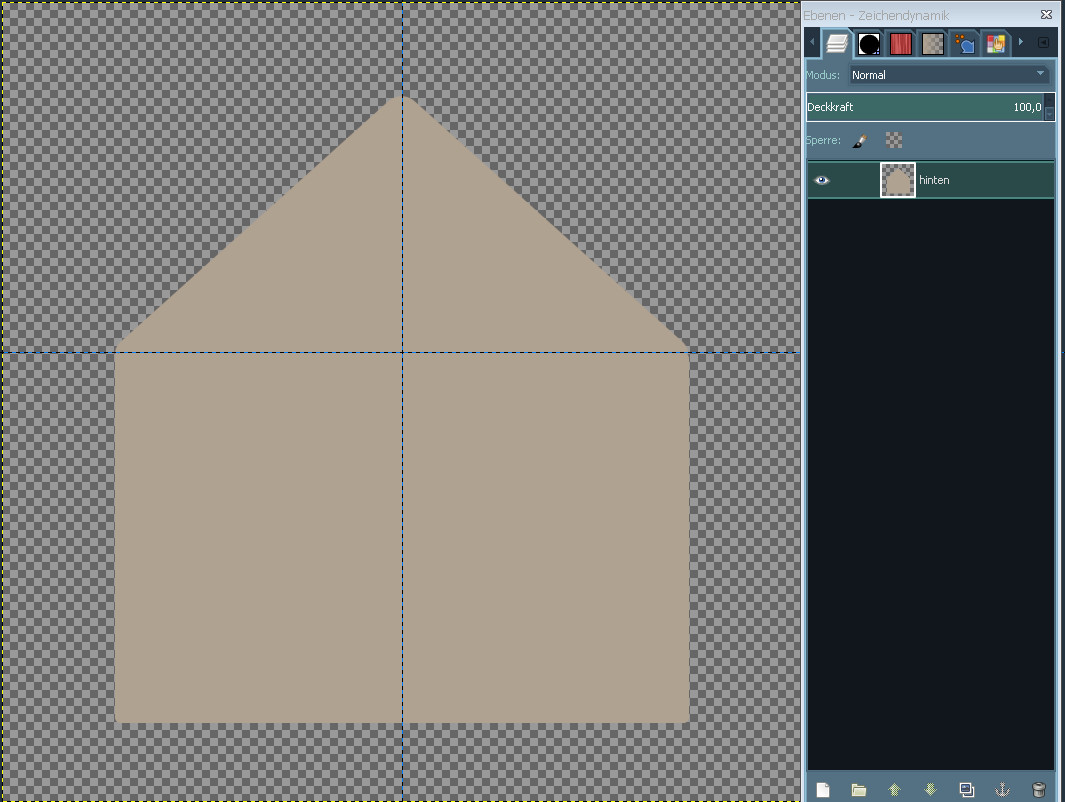The width and height of the screenshot is (1065, 802).
Task: Anchor the floating layer
Action: tap(1002, 789)
